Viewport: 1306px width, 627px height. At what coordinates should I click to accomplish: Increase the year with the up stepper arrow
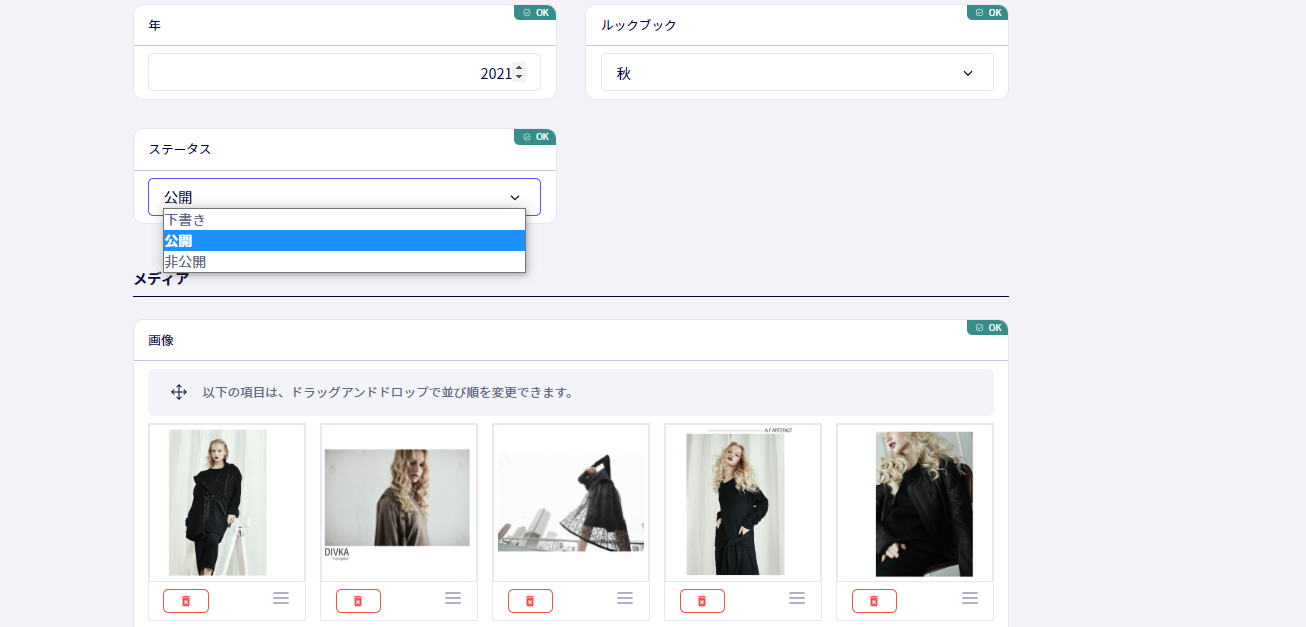click(x=519, y=68)
